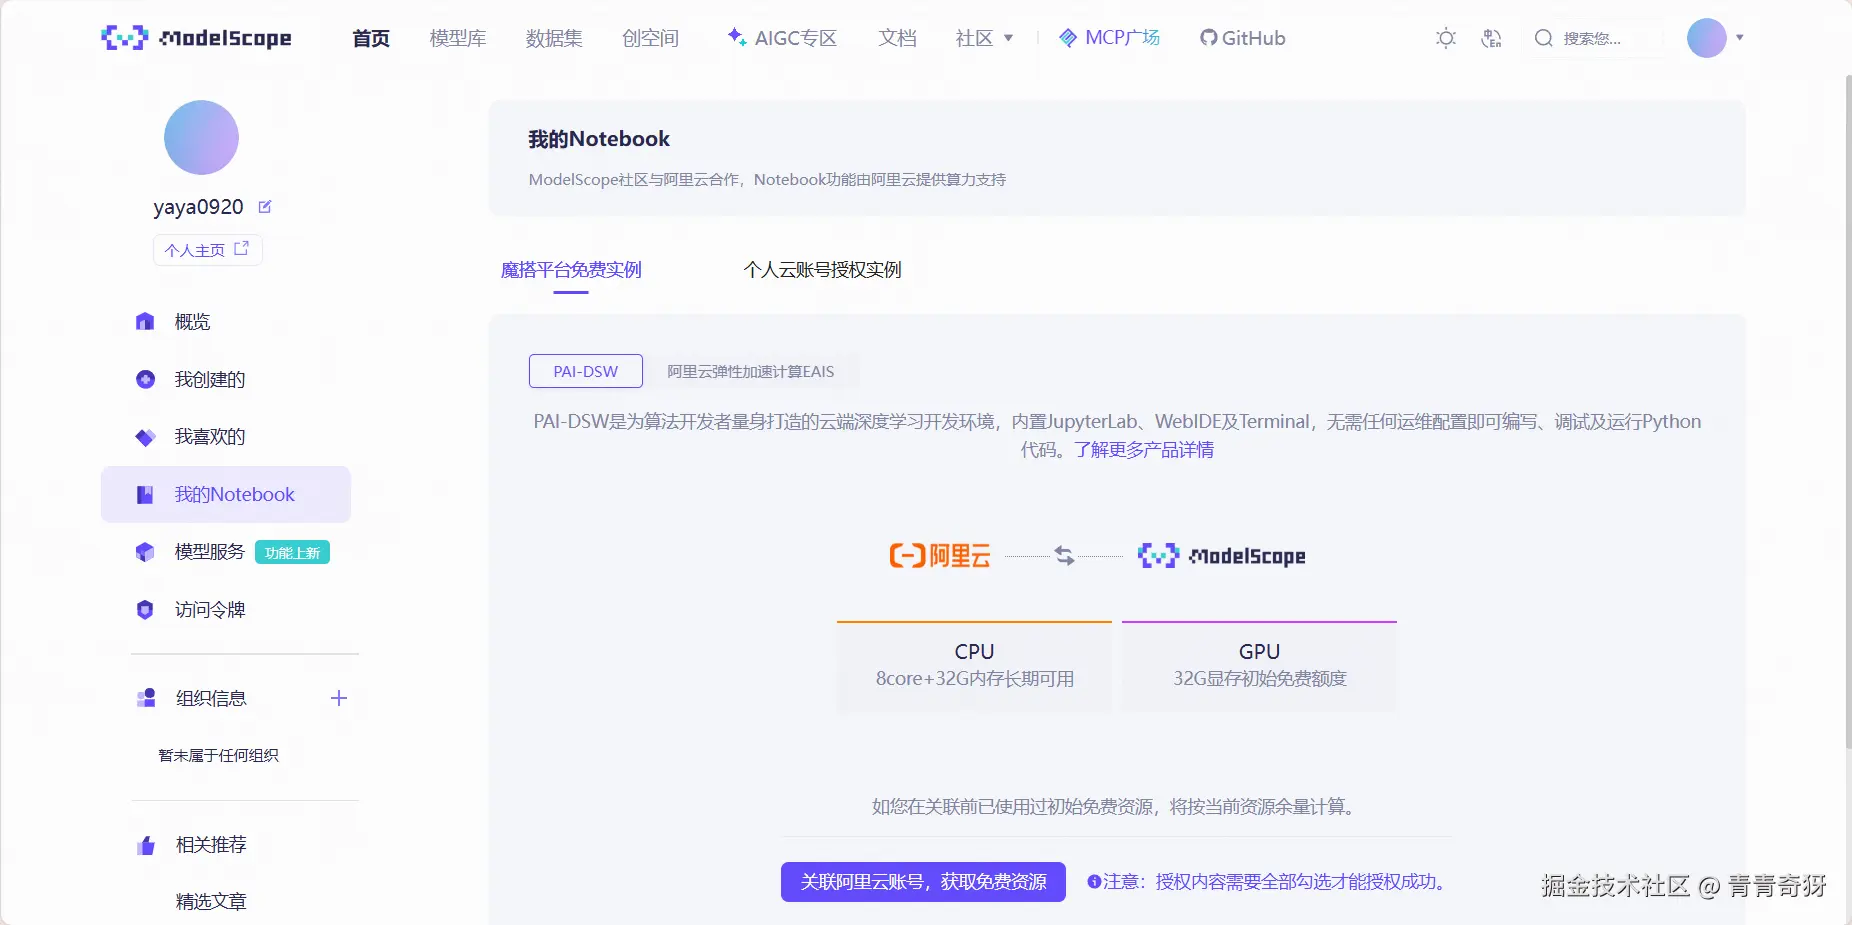Viewport: 1852px width, 925px height.
Task: Open the header user avatar menu
Action: tap(1707, 38)
